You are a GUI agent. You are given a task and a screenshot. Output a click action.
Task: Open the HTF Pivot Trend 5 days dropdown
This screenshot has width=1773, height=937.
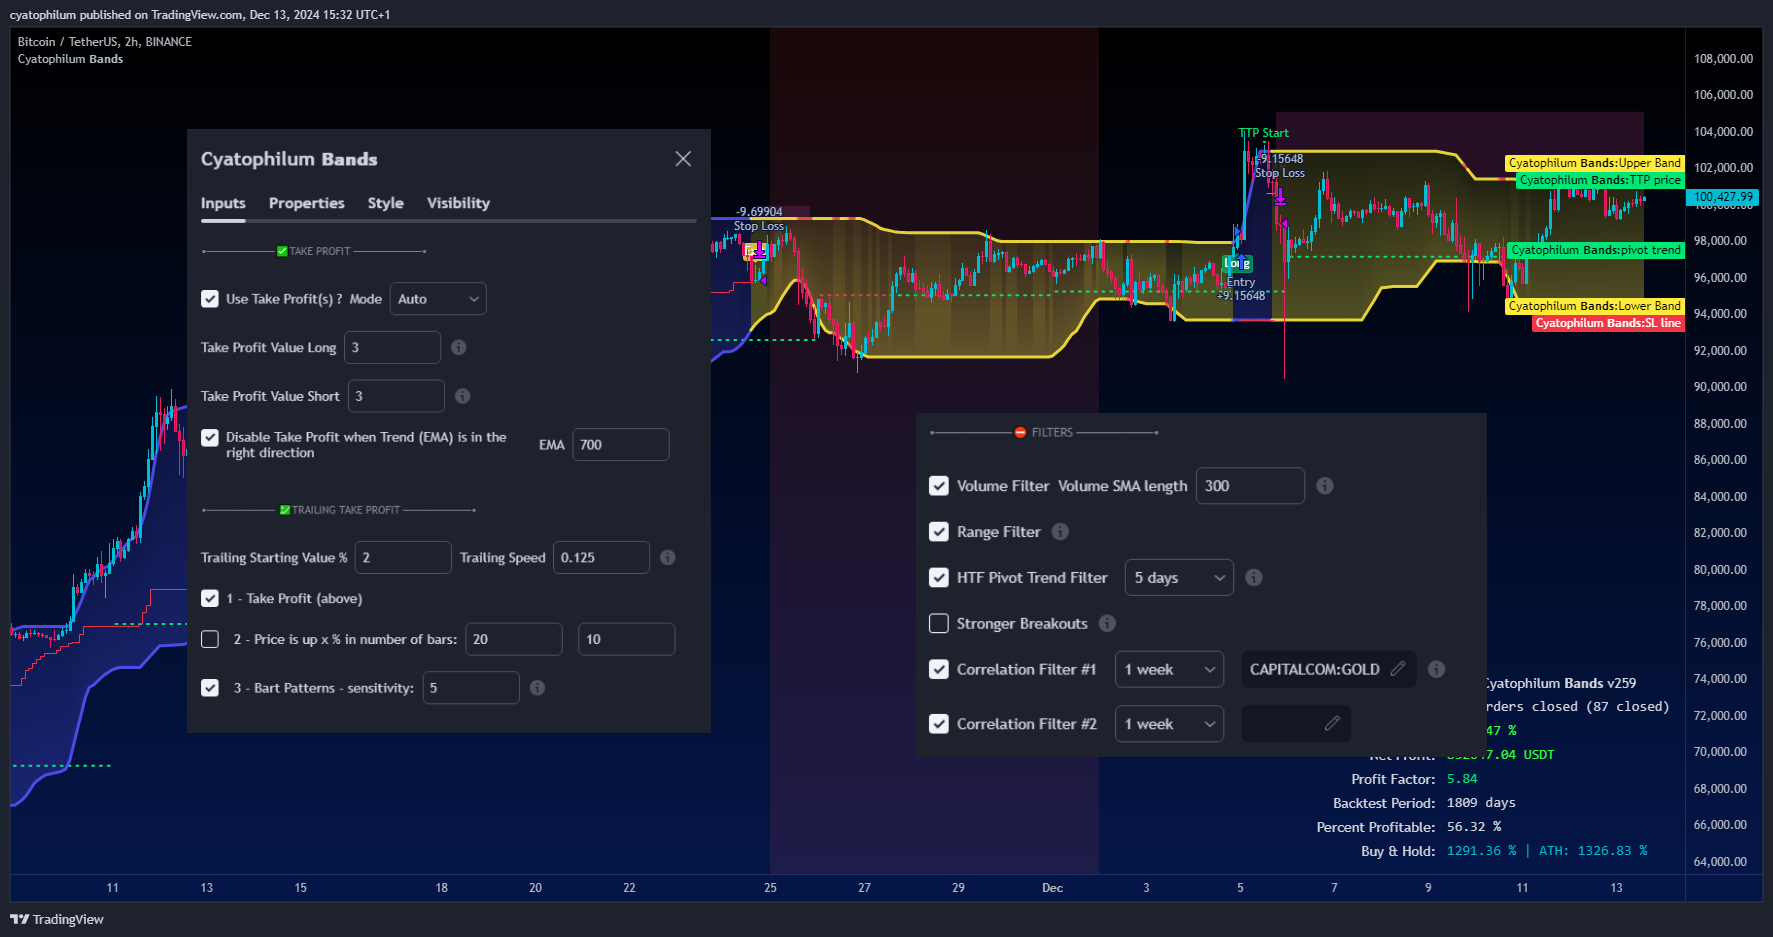click(x=1179, y=578)
